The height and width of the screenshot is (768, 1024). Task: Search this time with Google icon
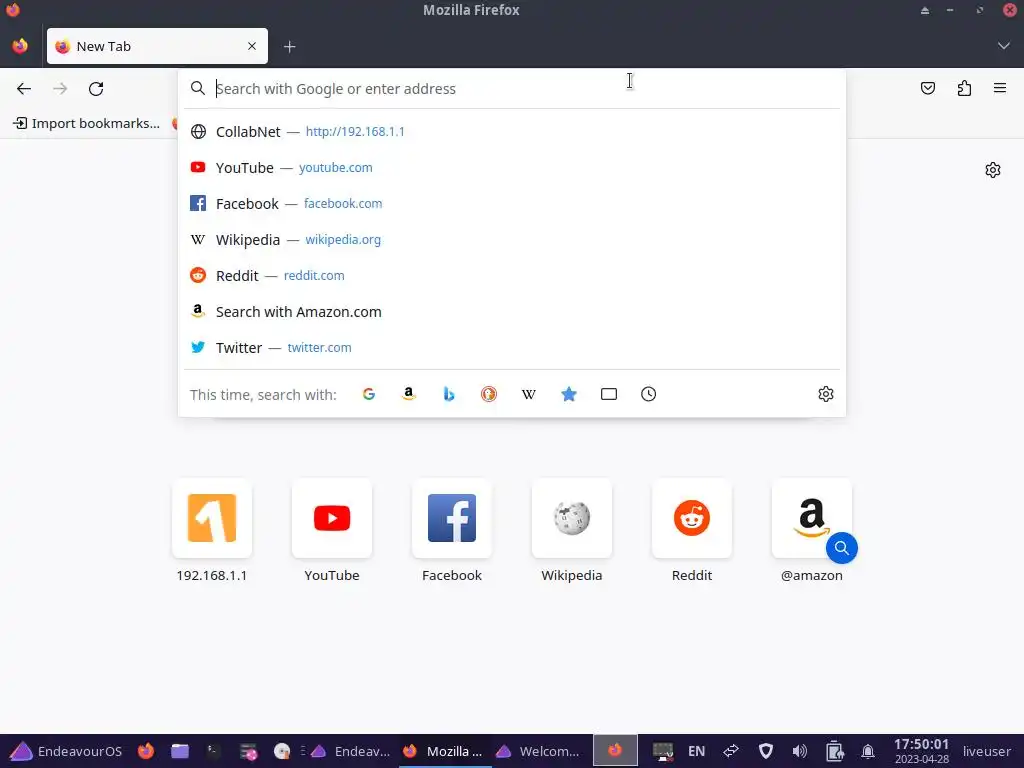(369, 394)
